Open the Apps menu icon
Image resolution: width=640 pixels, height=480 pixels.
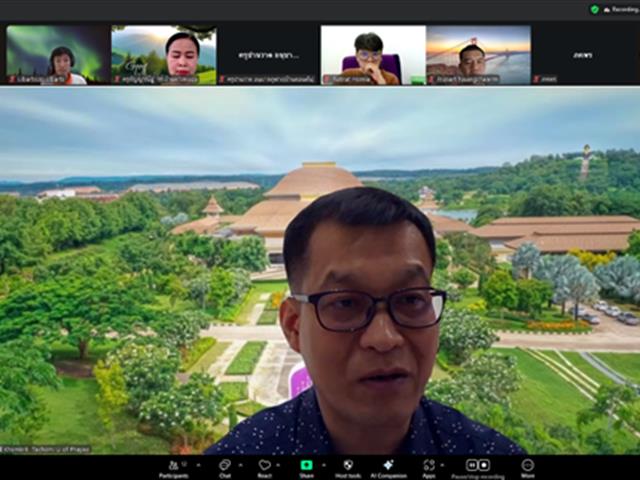(429, 465)
